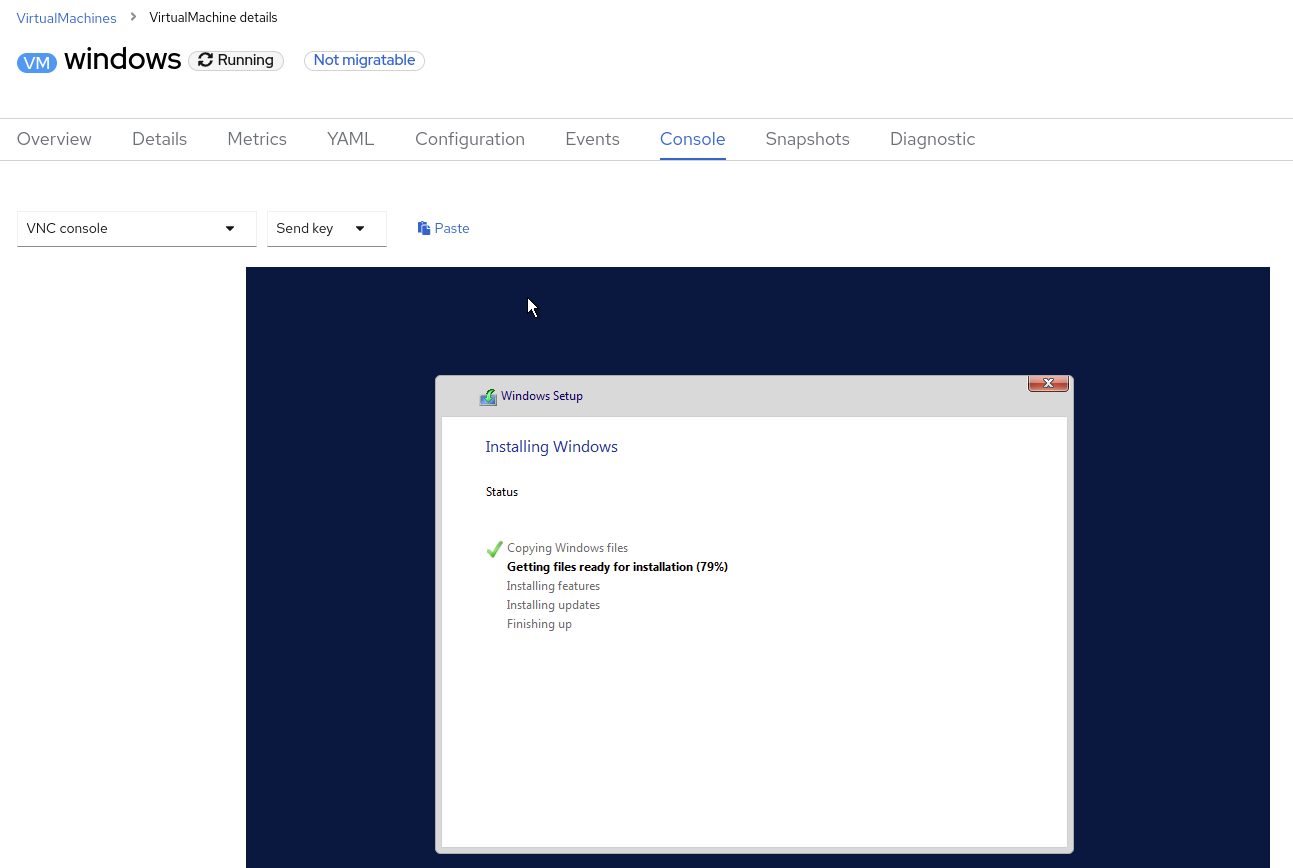Screen dimensions: 1293x868
Task: Switch to the Overview tab
Action: click(x=54, y=139)
